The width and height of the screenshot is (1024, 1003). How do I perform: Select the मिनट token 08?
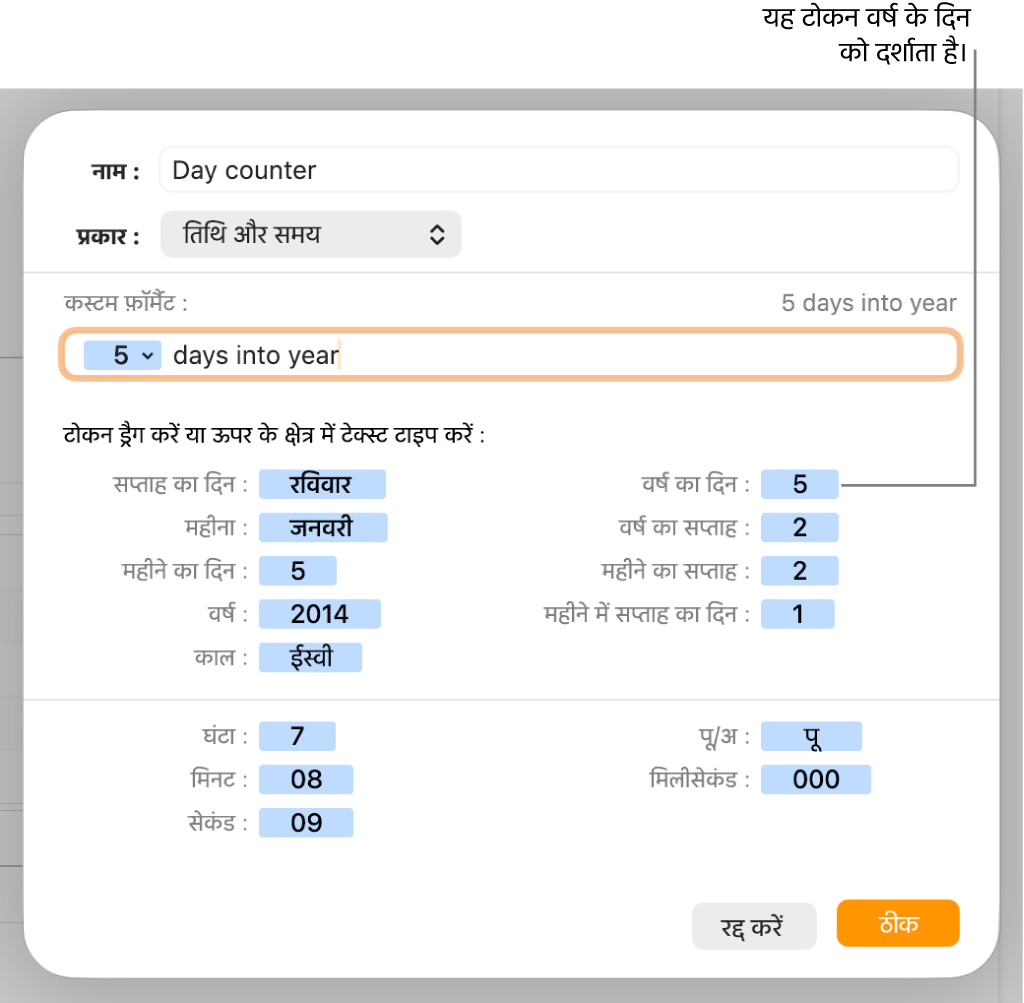[306, 779]
